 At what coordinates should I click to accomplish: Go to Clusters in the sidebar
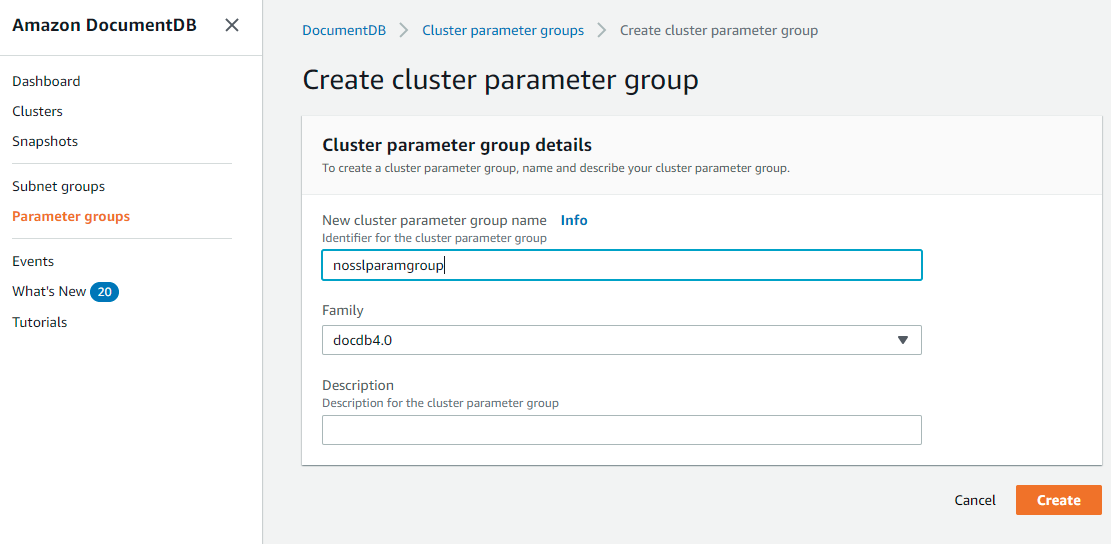click(x=38, y=111)
